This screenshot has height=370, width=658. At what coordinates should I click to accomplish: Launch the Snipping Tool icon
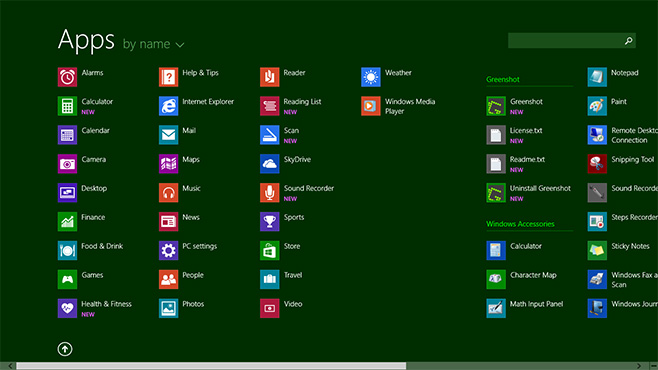point(597,164)
